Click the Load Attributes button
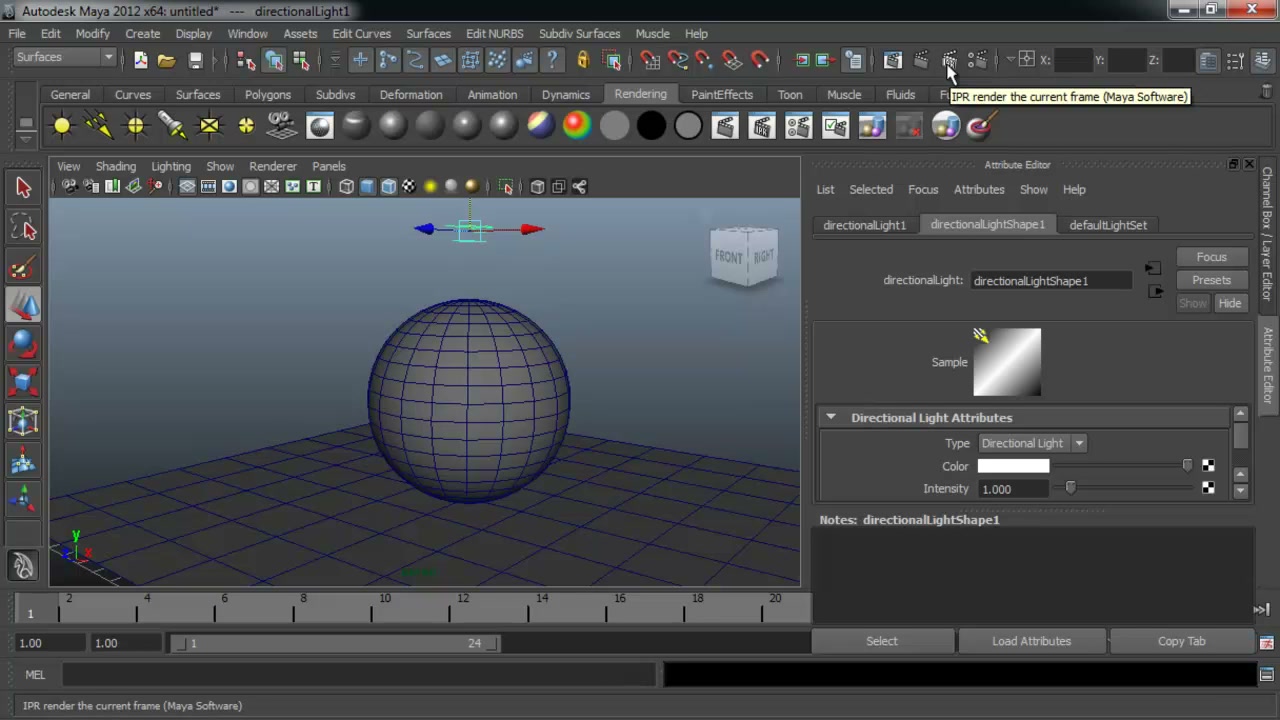1280x720 pixels. pyautogui.click(x=1031, y=641)
